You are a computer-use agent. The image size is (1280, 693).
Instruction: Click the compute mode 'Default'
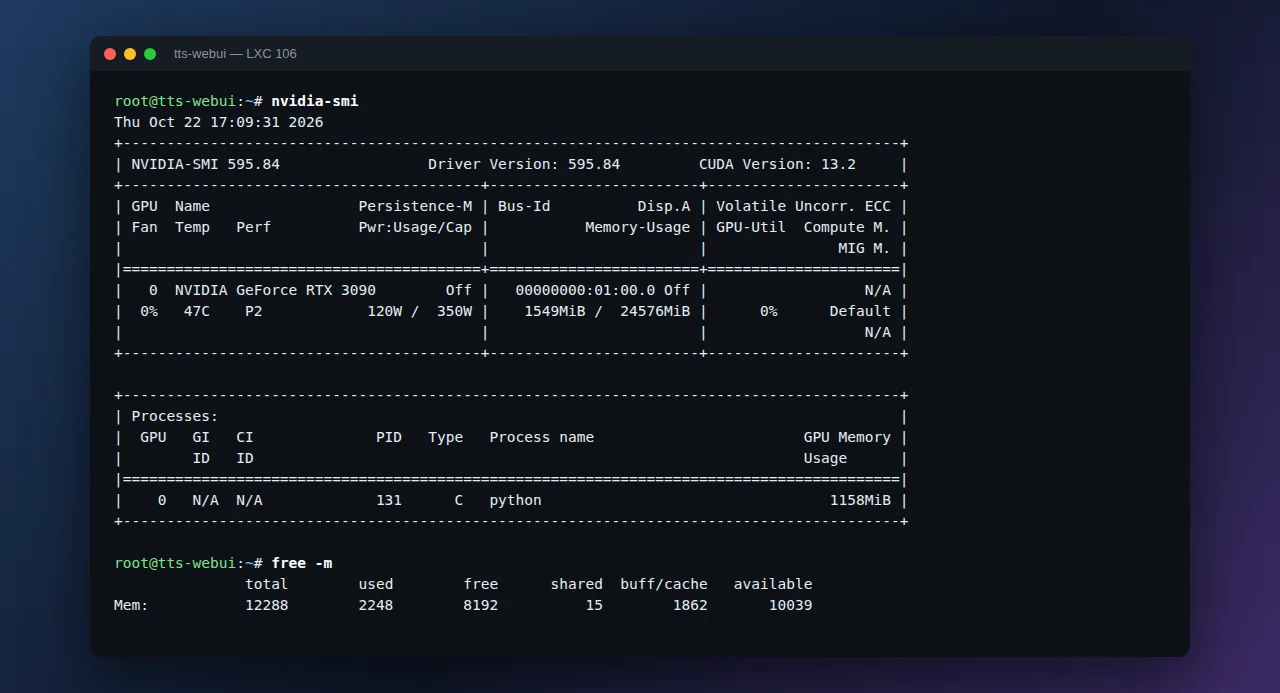(x=860, y=311)
